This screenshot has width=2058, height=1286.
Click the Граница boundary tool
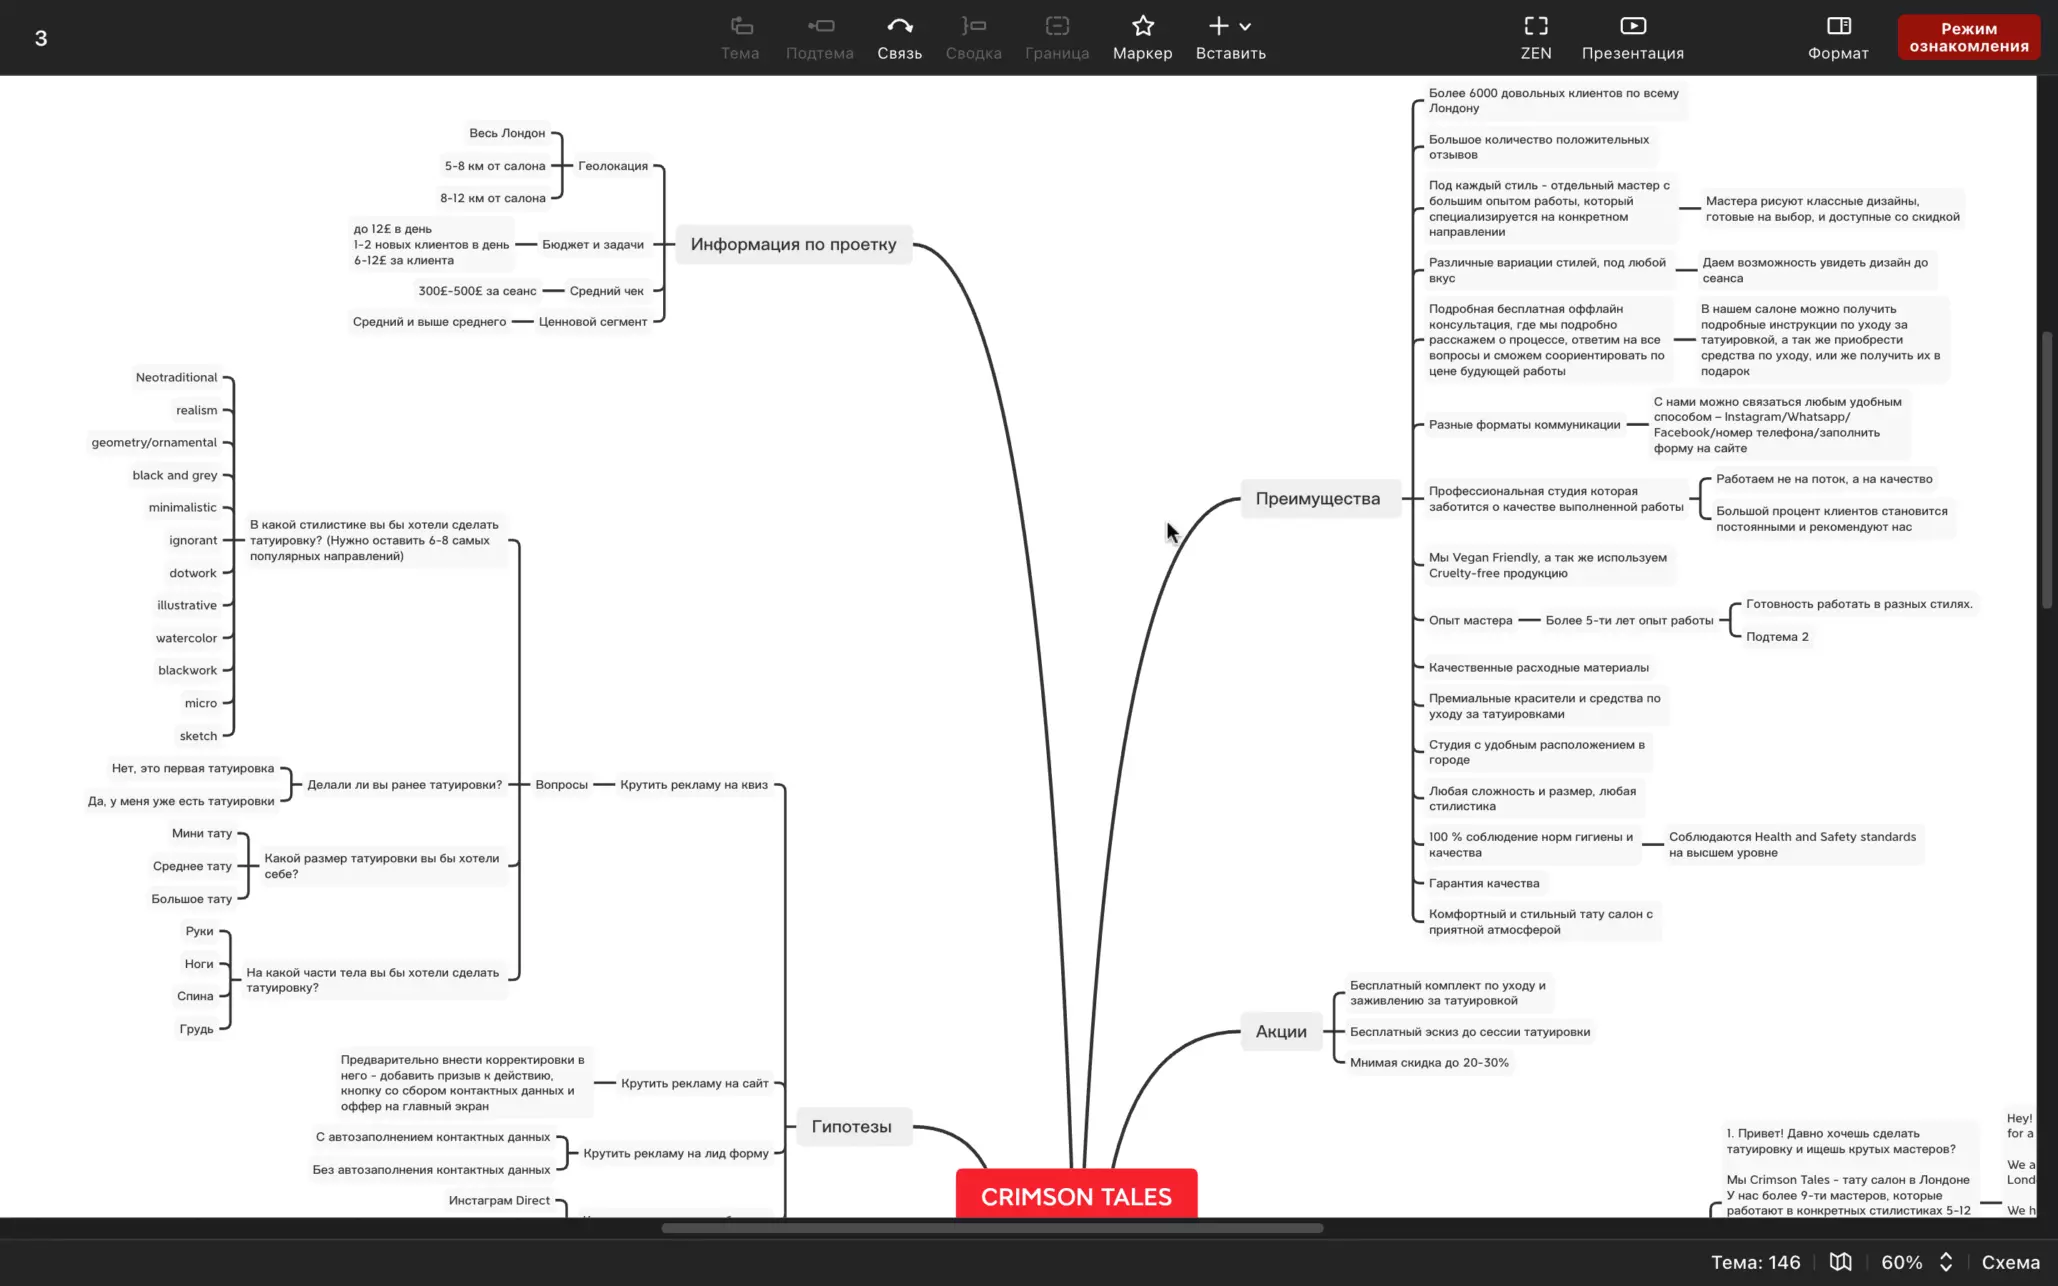(x=1056, y=27)
